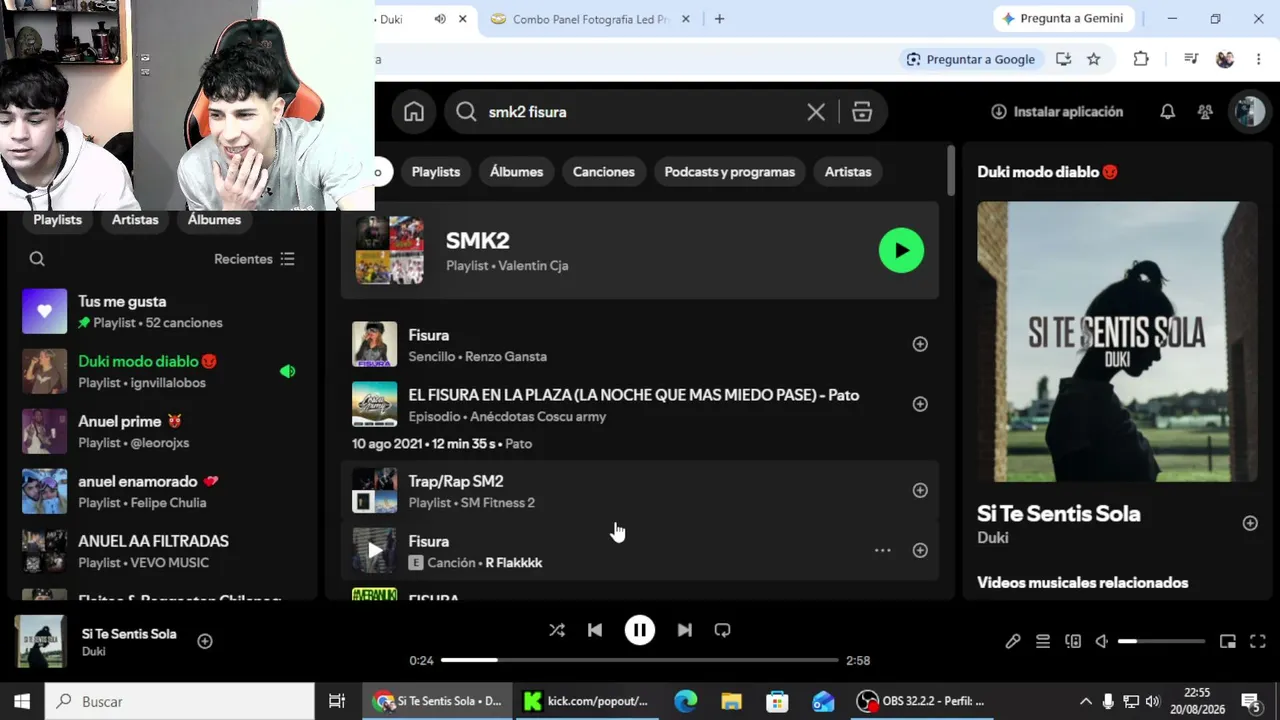Filter search results by Álbumes
The width and height of the screenshot is (1280, 720).
(x=516, y=172)
